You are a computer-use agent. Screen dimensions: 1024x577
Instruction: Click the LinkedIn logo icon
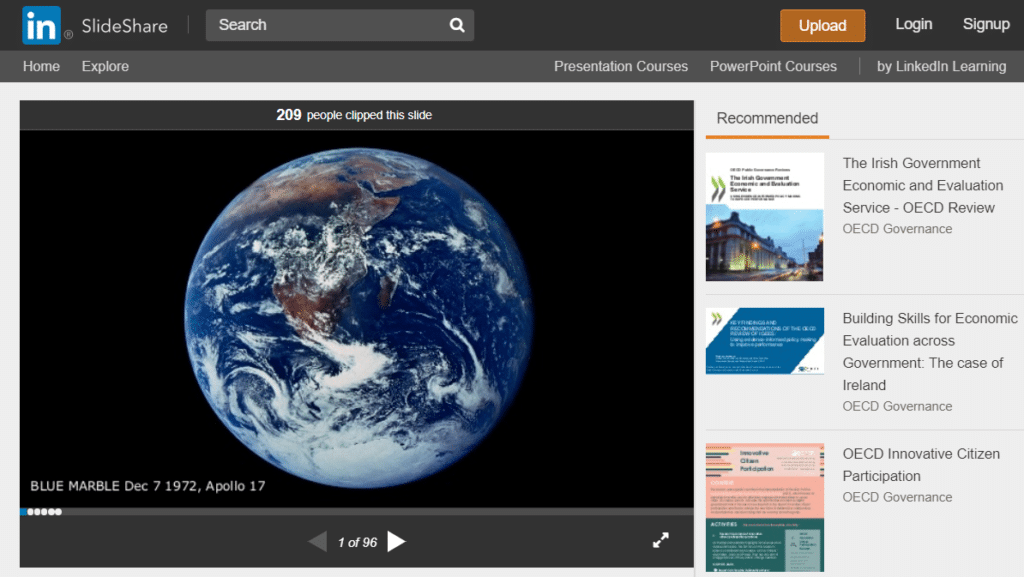[x=41, y=25]
